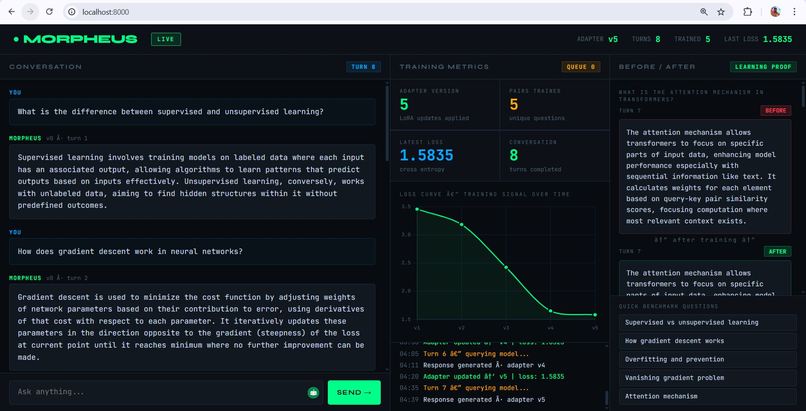The height and width of the screenshot is (411, 806).
Task: Click the ADAPTER v5 stat in header
Action: pos(597,39)
